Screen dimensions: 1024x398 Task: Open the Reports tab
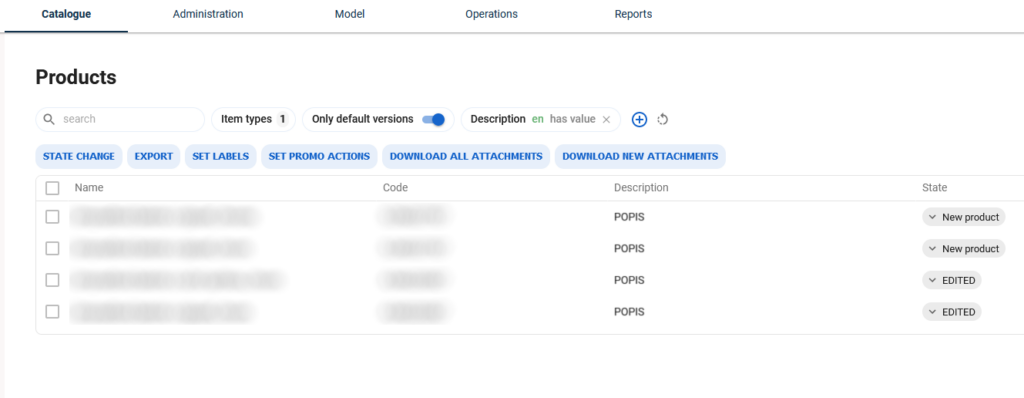(633, 14)
